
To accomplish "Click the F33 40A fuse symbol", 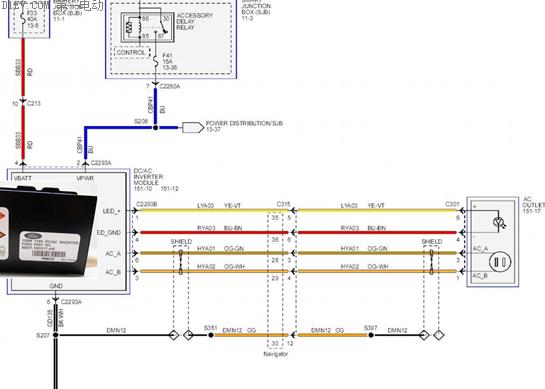I will point(23,19).
